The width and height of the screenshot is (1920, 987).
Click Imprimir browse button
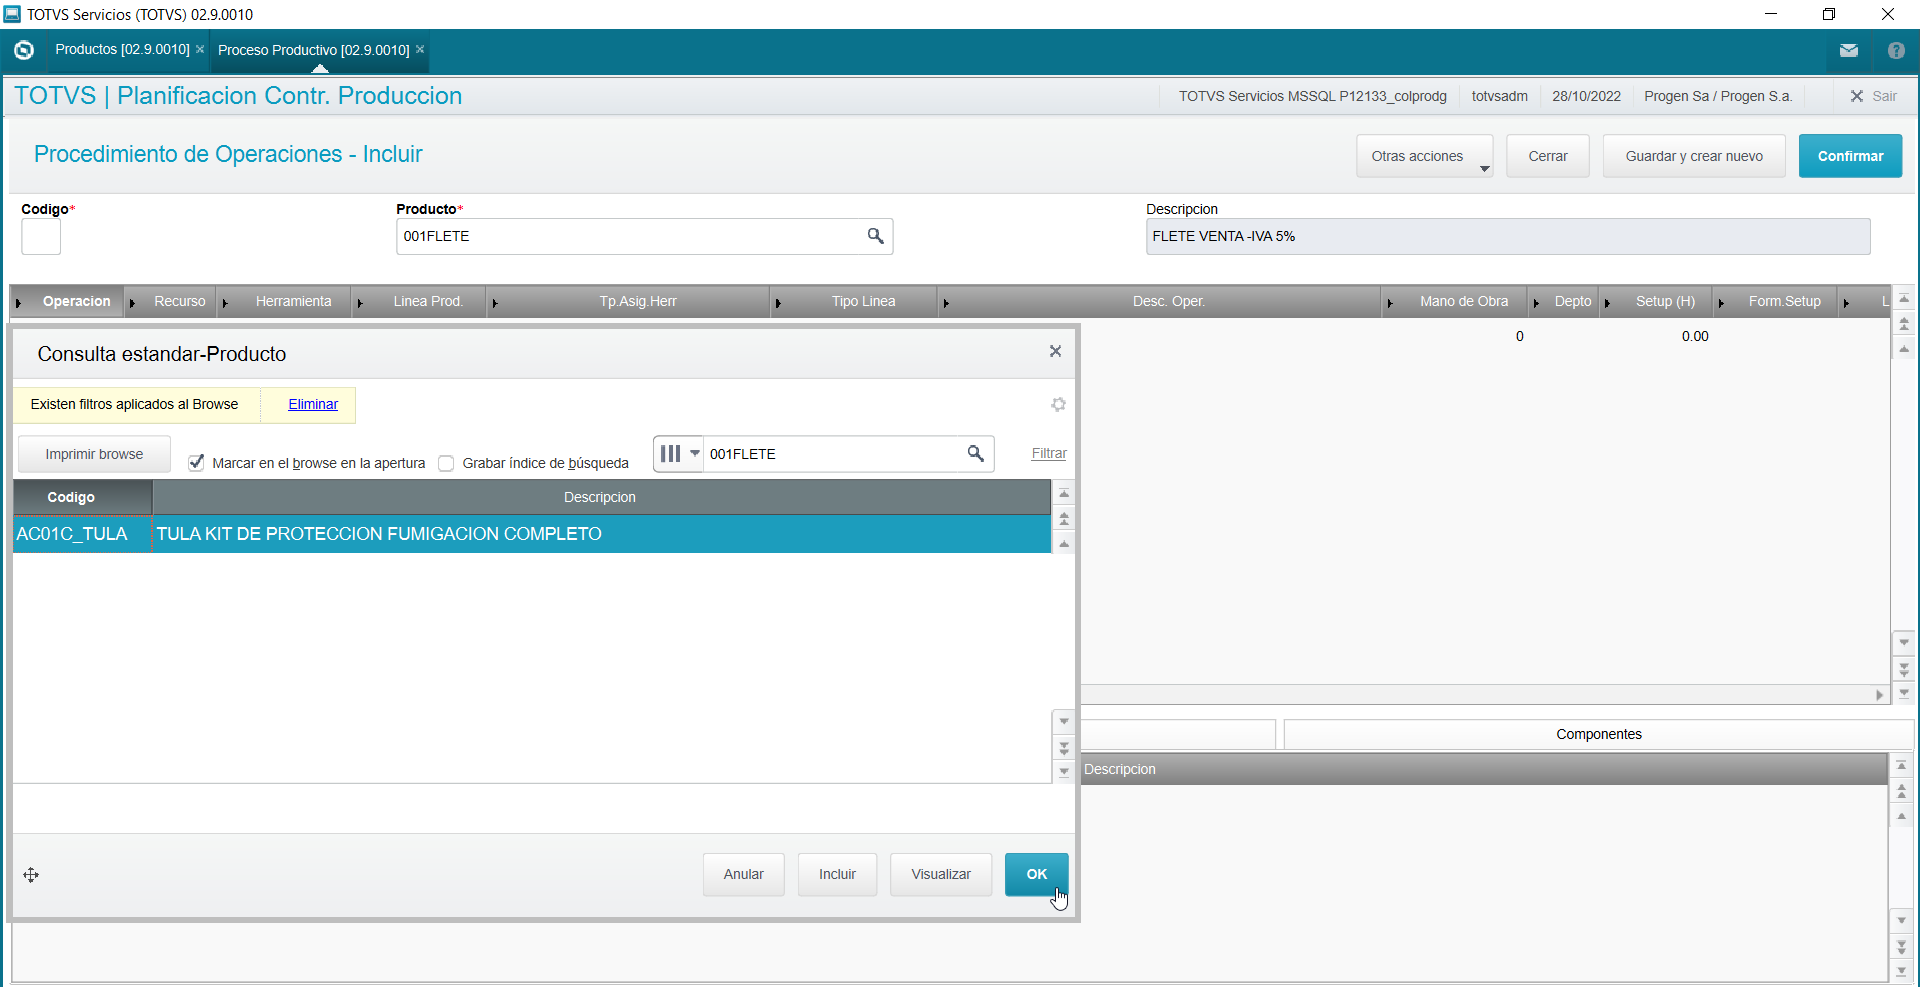pos(94,454)
